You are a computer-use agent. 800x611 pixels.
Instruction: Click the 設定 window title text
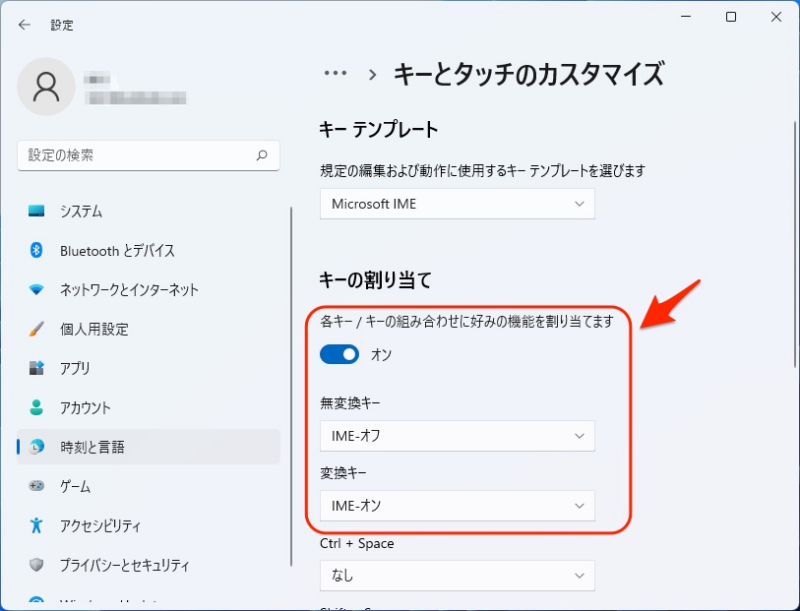(x=62, y=25)
